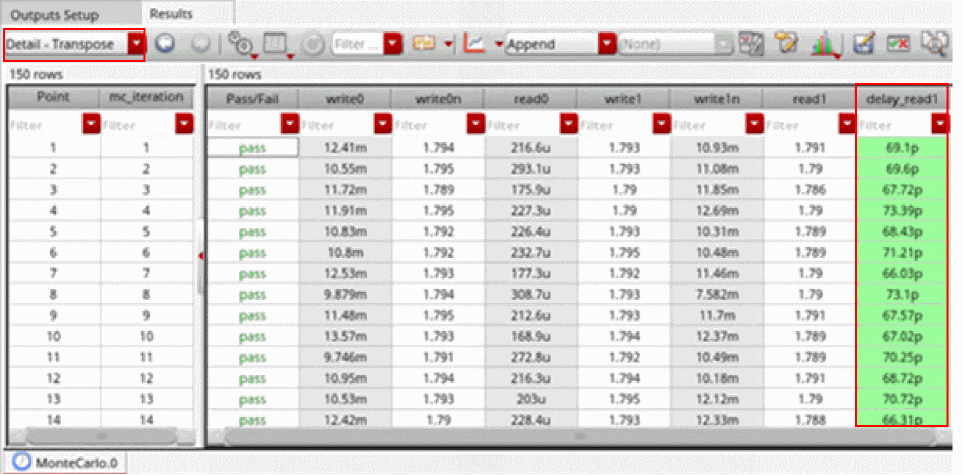Select the Results tab
Screen dimensions: 963x475
[x=173, y=14]
